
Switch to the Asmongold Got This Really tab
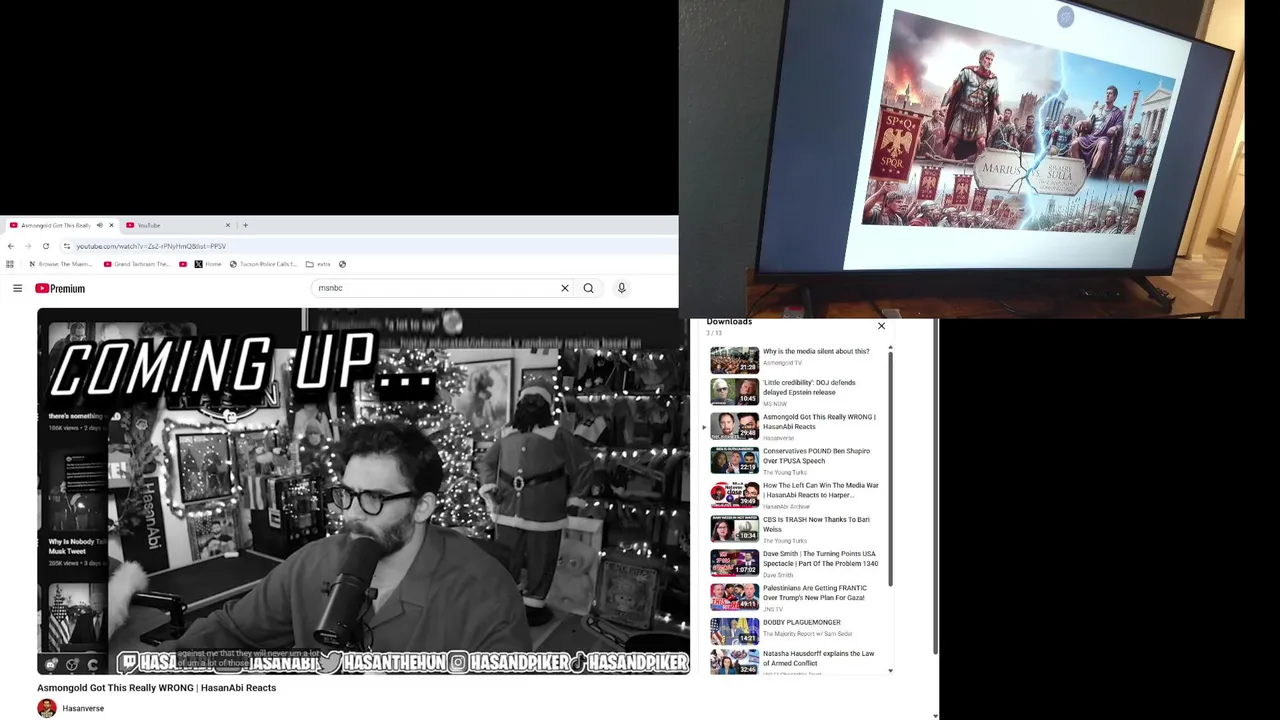pyautogui.click(x=62, y=225)
